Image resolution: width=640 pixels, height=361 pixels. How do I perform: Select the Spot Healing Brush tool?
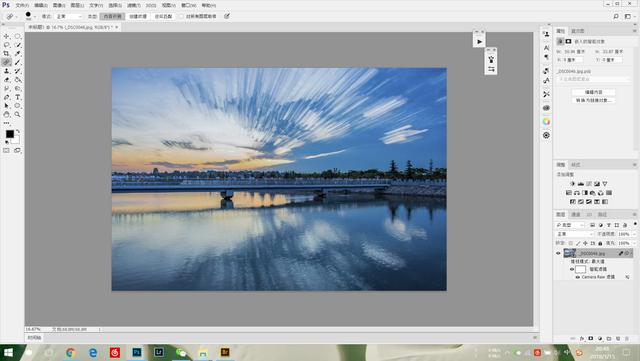(x=7, y=62)
